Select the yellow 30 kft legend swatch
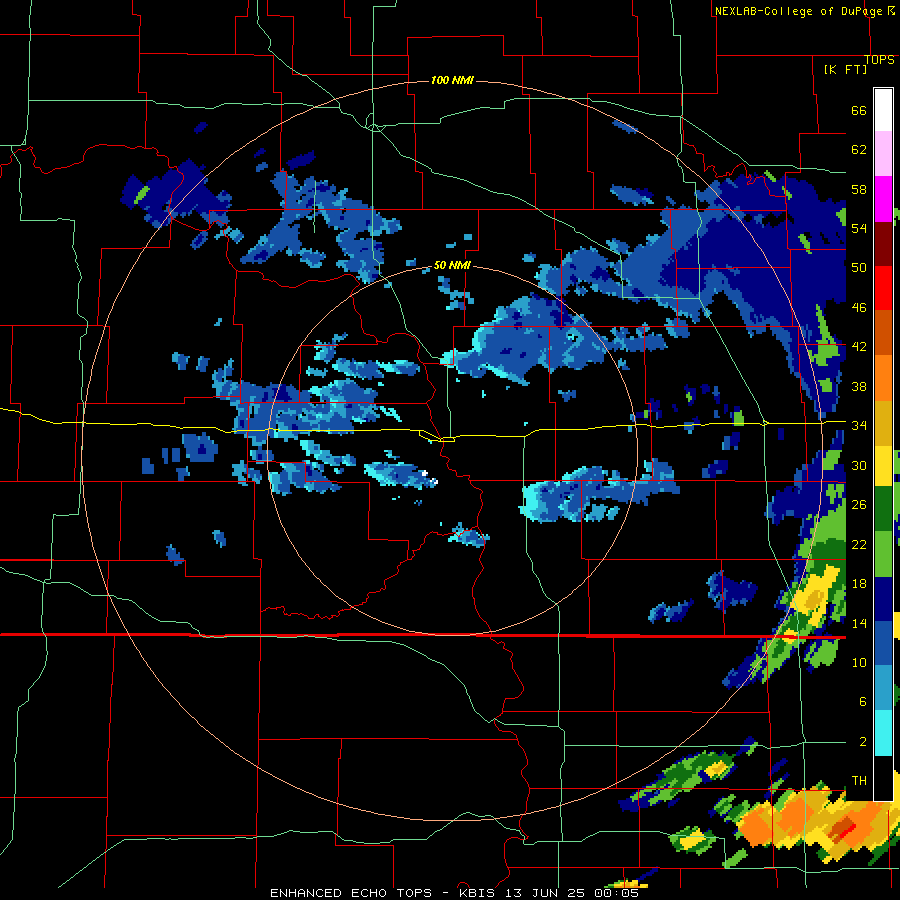 tap(883, 465)
